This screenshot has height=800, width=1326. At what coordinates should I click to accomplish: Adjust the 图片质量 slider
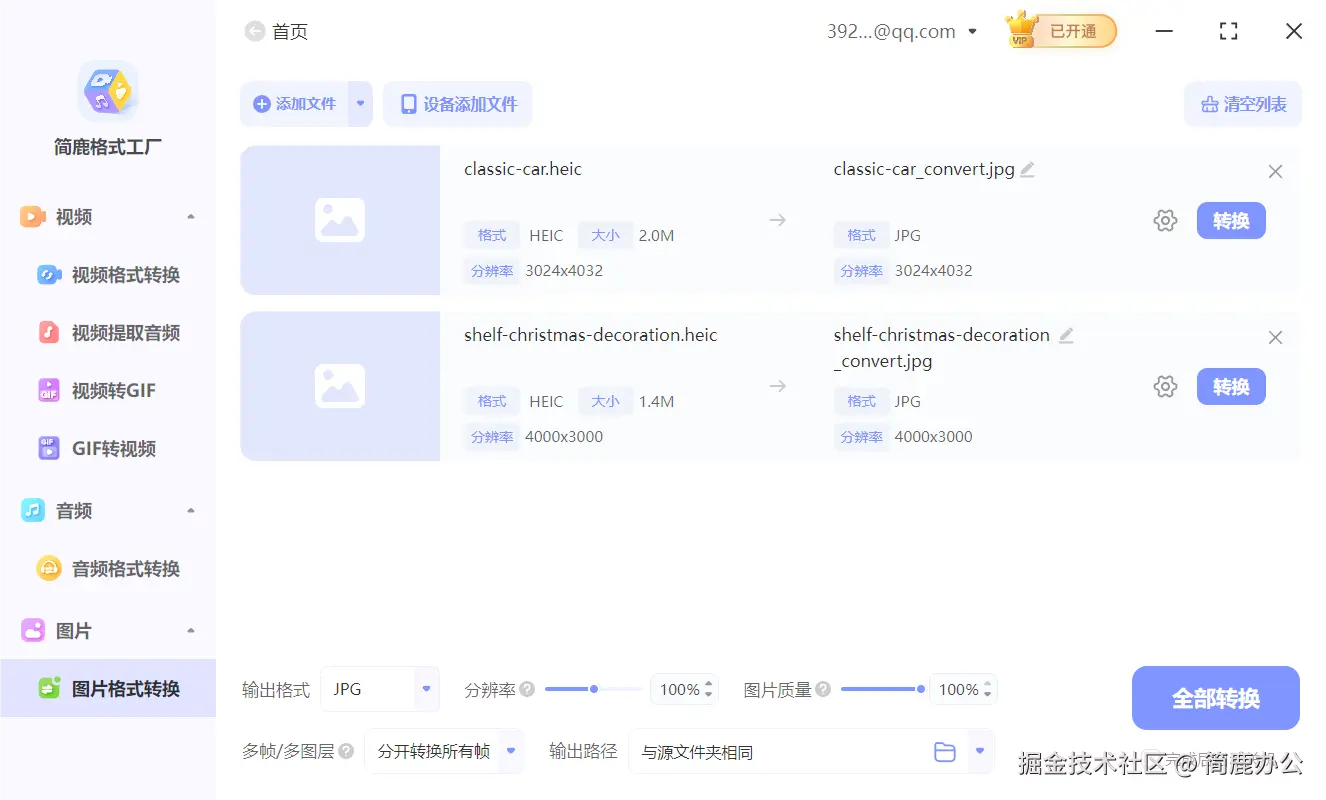(882, 688)
